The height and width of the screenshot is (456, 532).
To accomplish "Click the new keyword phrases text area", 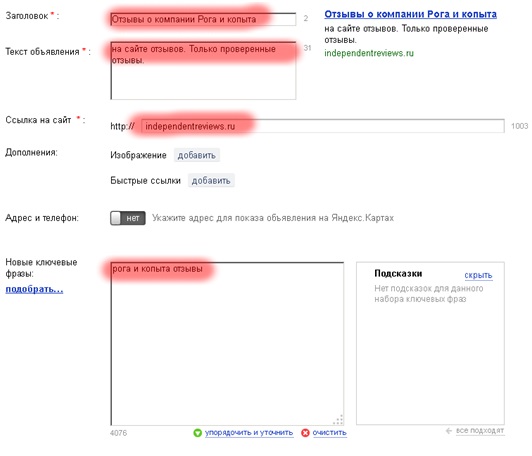I will pos(227,343).
